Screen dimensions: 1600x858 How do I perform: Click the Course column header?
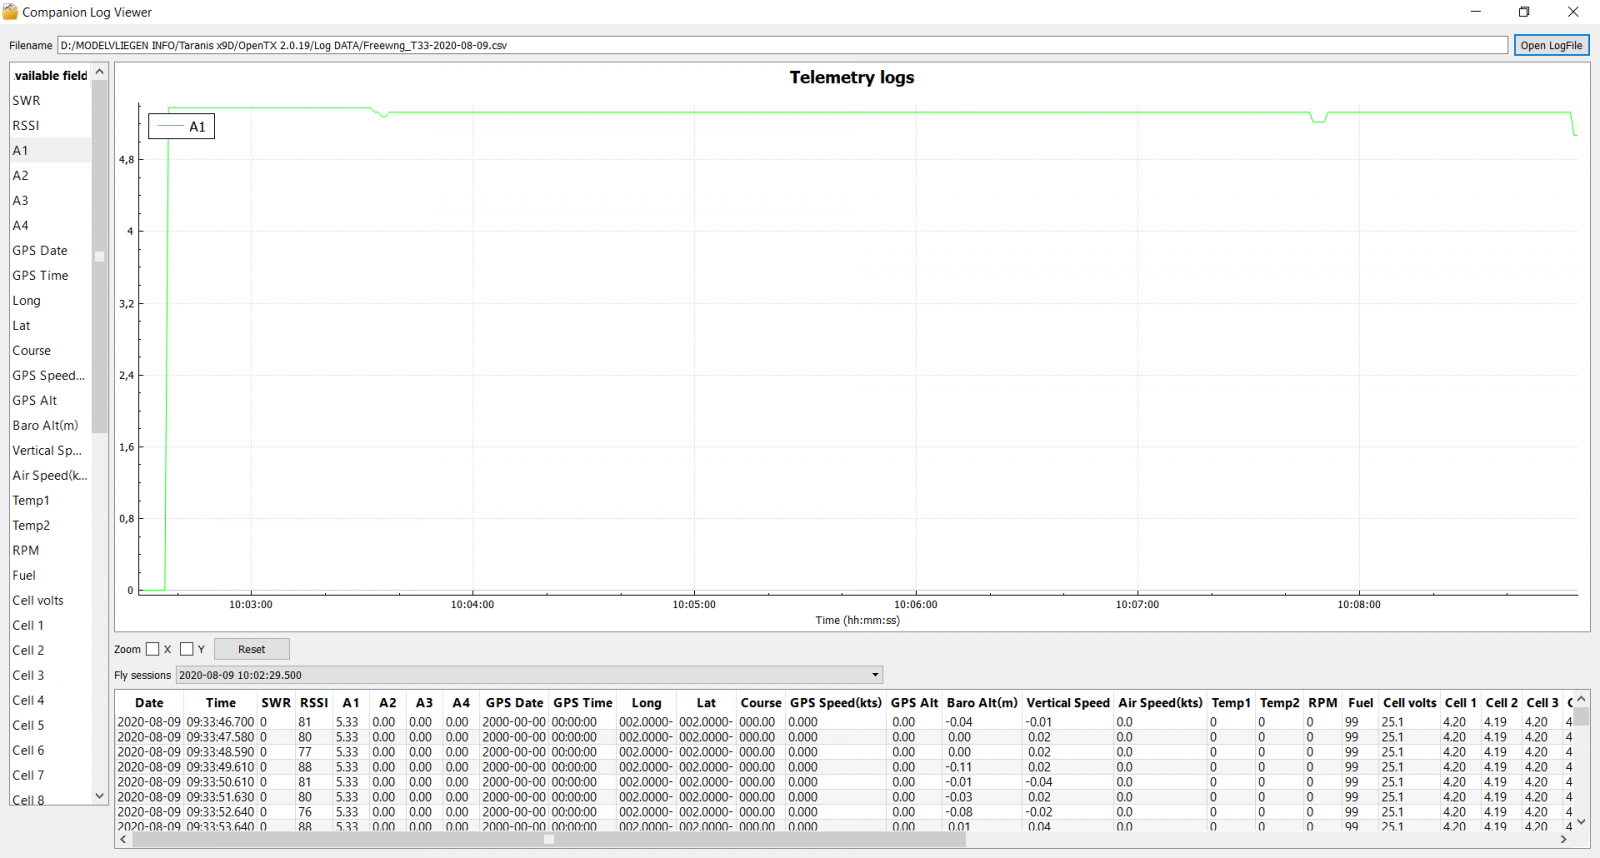761,703
